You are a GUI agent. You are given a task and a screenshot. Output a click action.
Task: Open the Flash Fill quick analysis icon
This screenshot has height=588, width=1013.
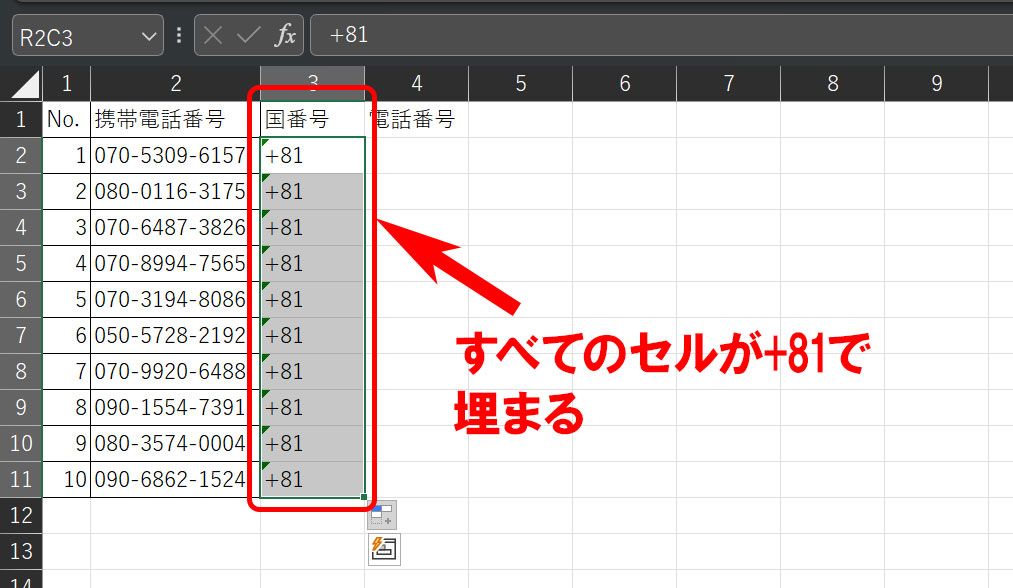tap(384, 549)
